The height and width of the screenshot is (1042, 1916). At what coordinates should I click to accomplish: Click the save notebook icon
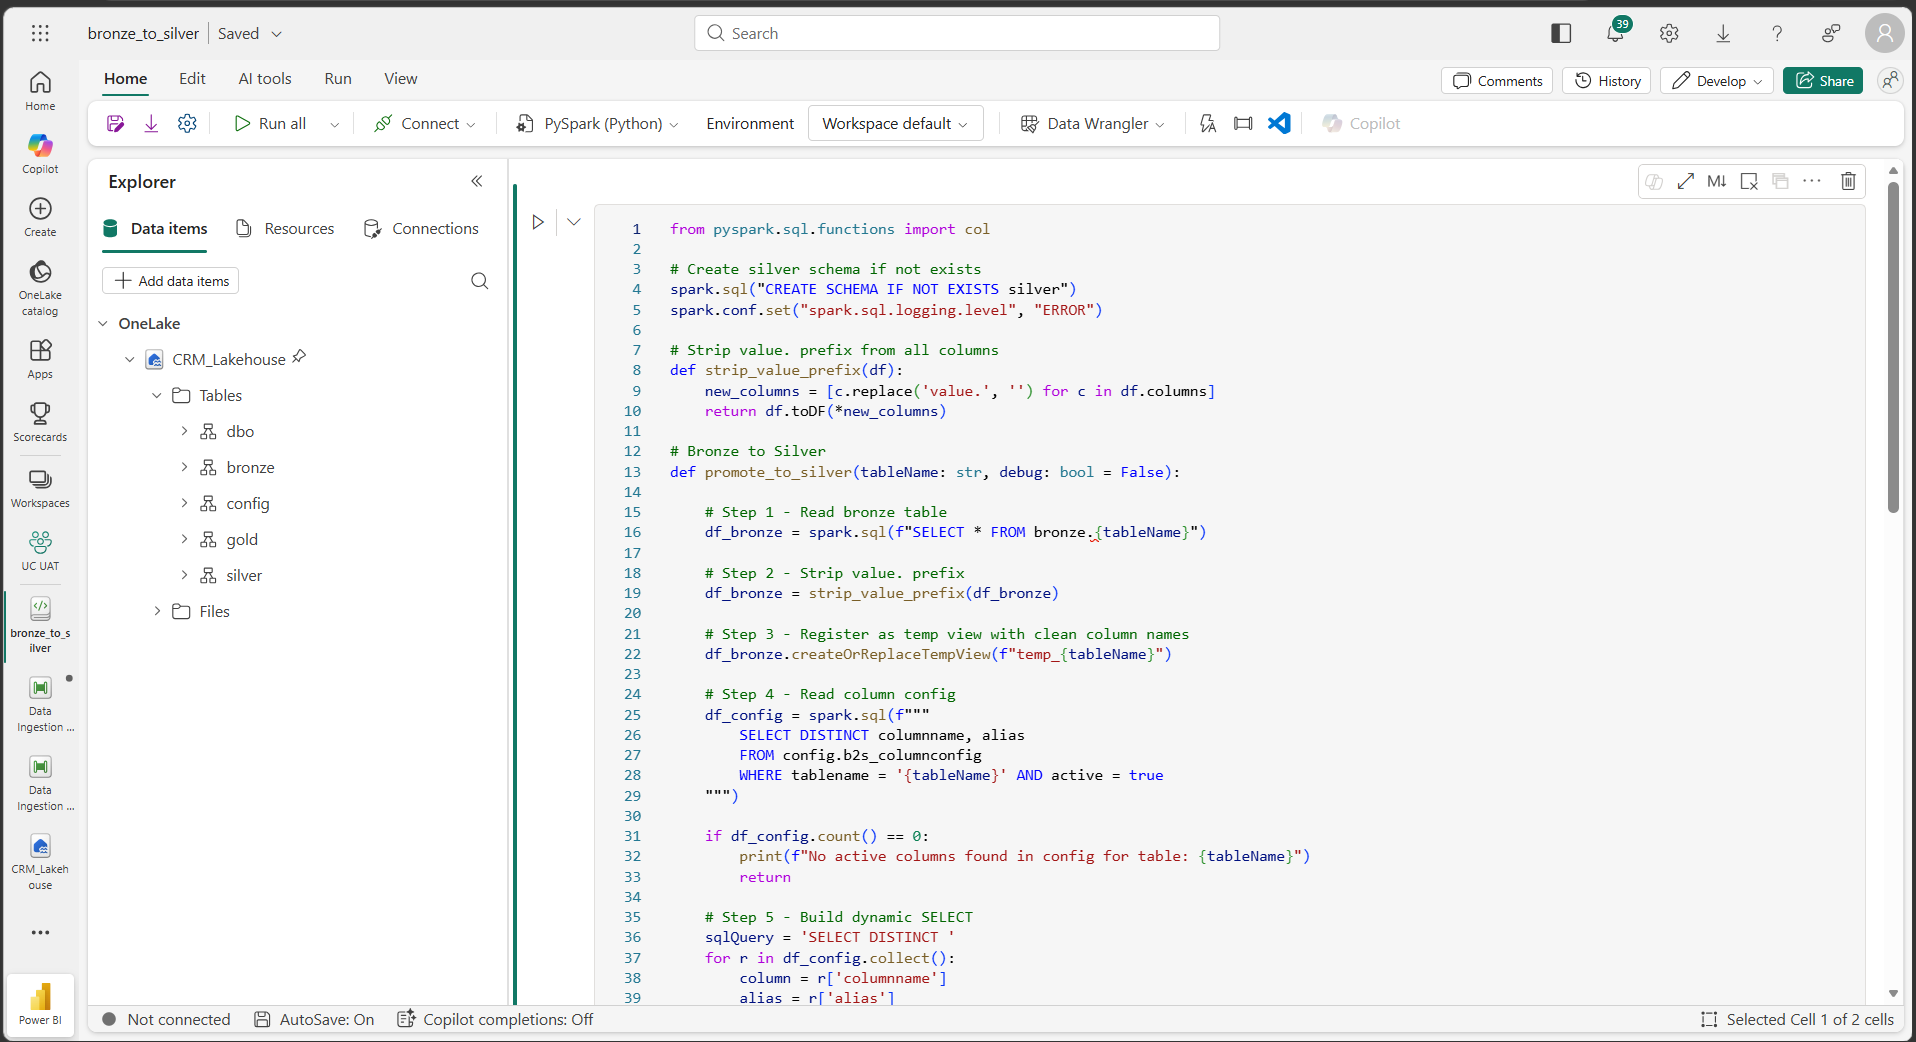[116, 123]
